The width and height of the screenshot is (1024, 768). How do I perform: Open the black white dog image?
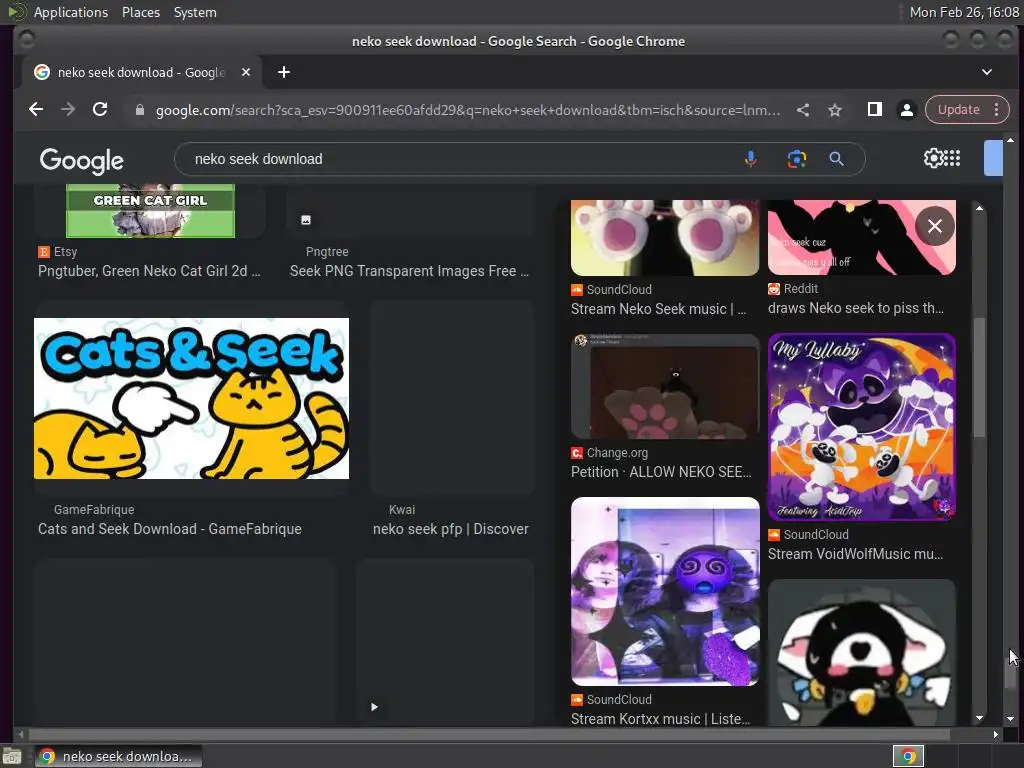(861, 653)
